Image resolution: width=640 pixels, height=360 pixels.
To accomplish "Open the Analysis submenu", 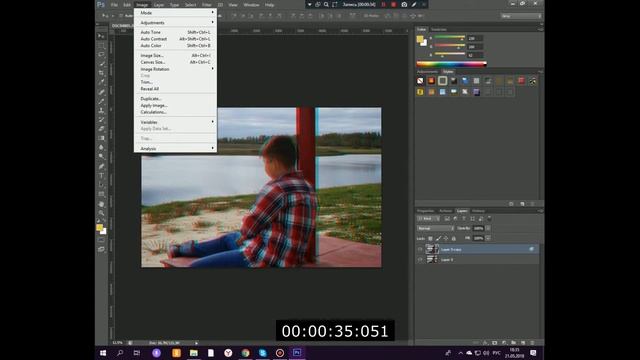I will pyautogui.click(x=176, y=149).
